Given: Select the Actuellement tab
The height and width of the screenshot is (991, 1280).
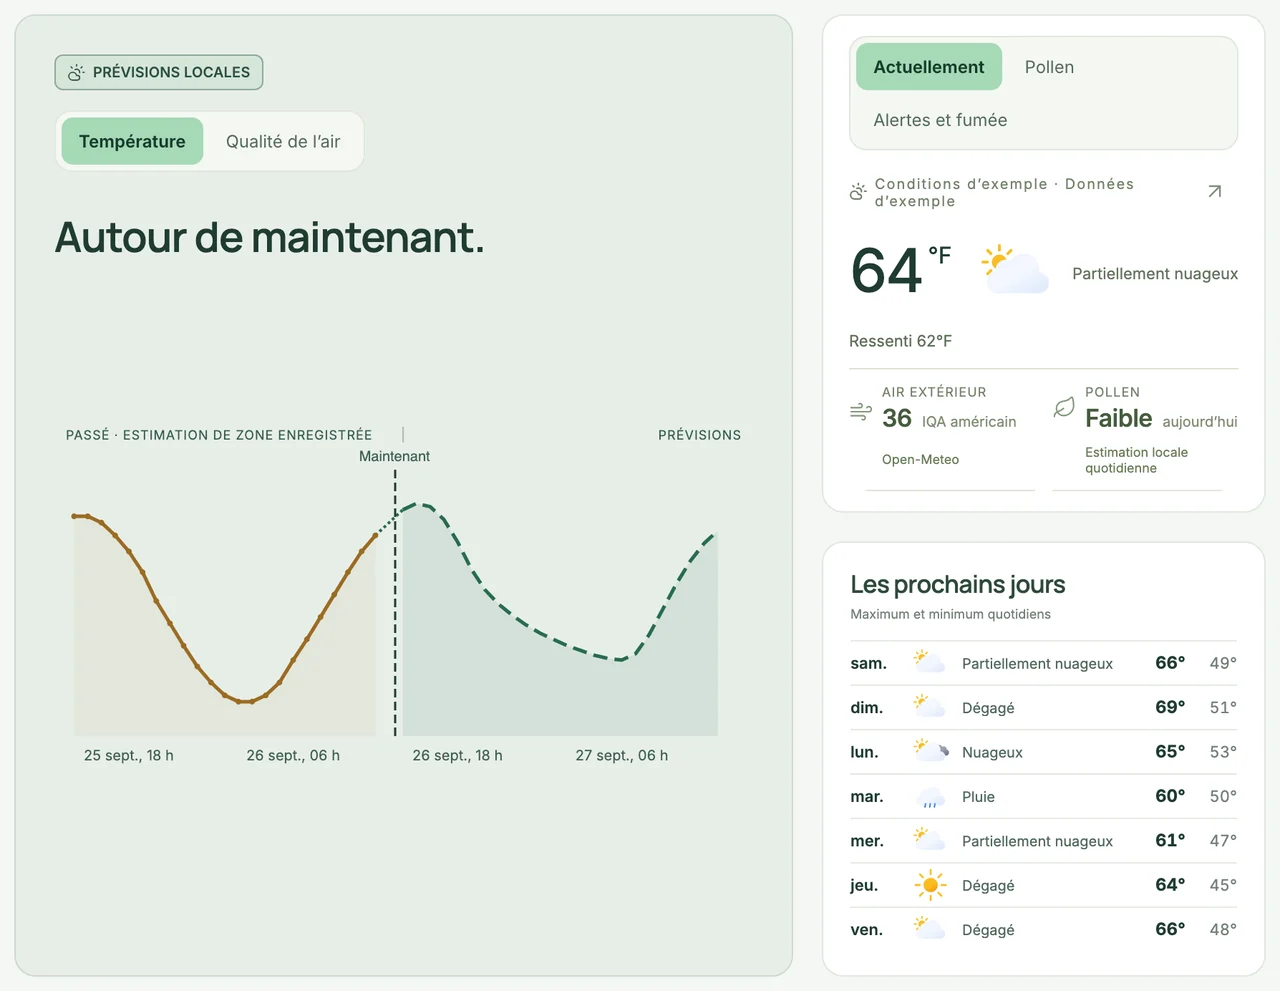Looking at the screenshot, I should [929, 67].
